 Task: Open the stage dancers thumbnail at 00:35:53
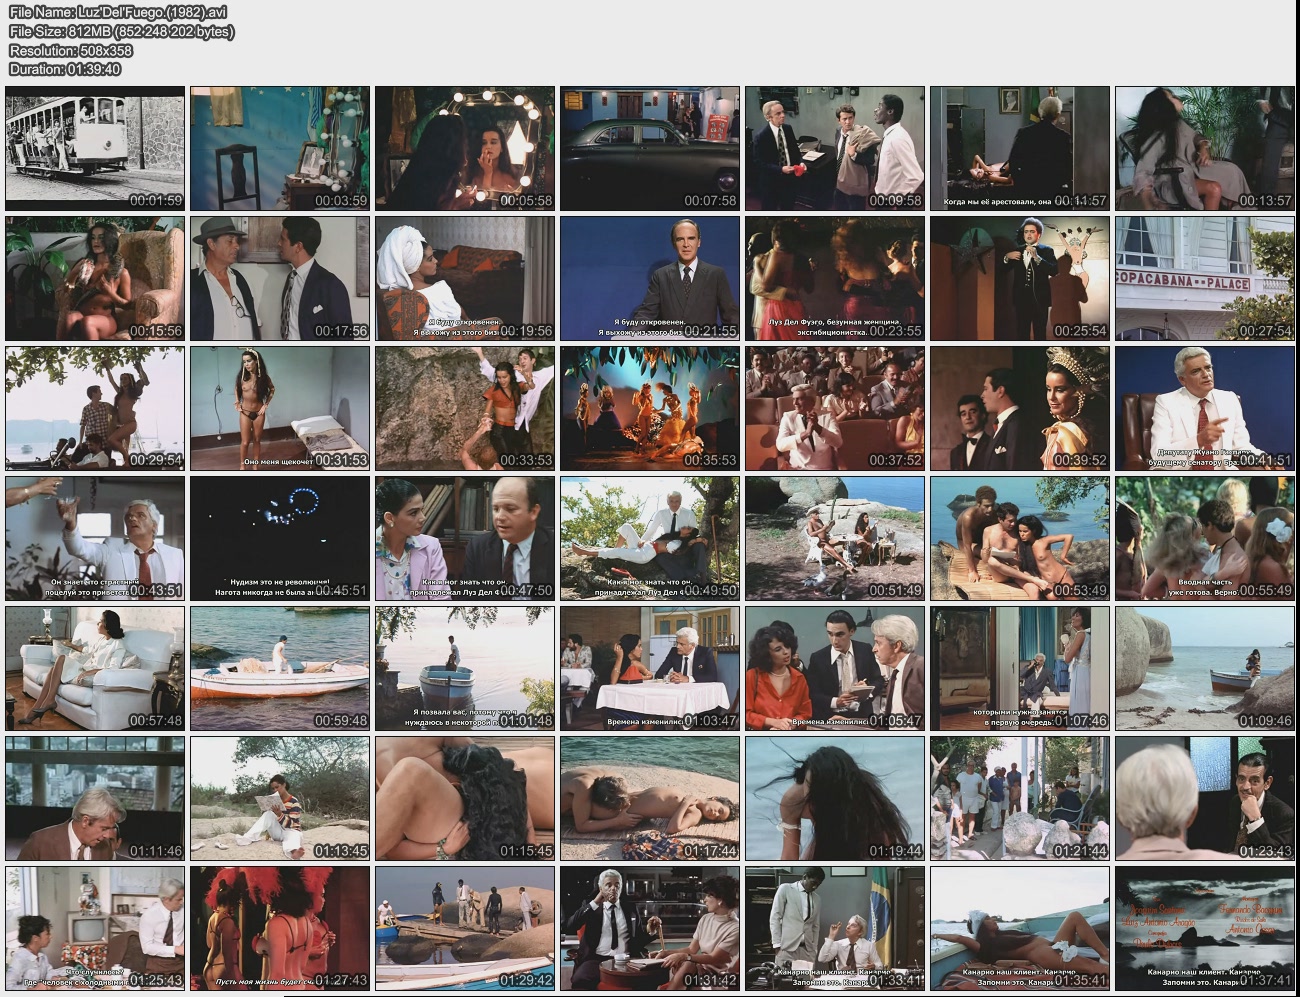click(650, 408)
